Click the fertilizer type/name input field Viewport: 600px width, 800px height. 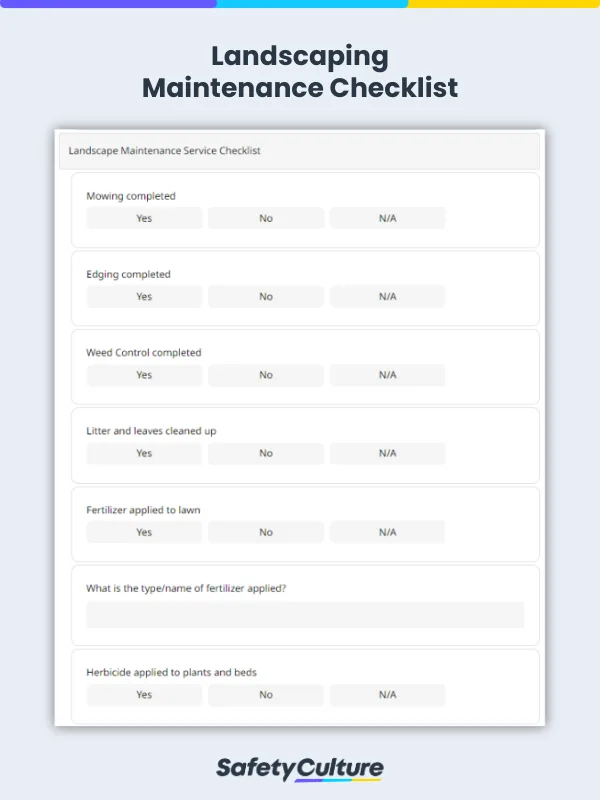coord(304,615)
